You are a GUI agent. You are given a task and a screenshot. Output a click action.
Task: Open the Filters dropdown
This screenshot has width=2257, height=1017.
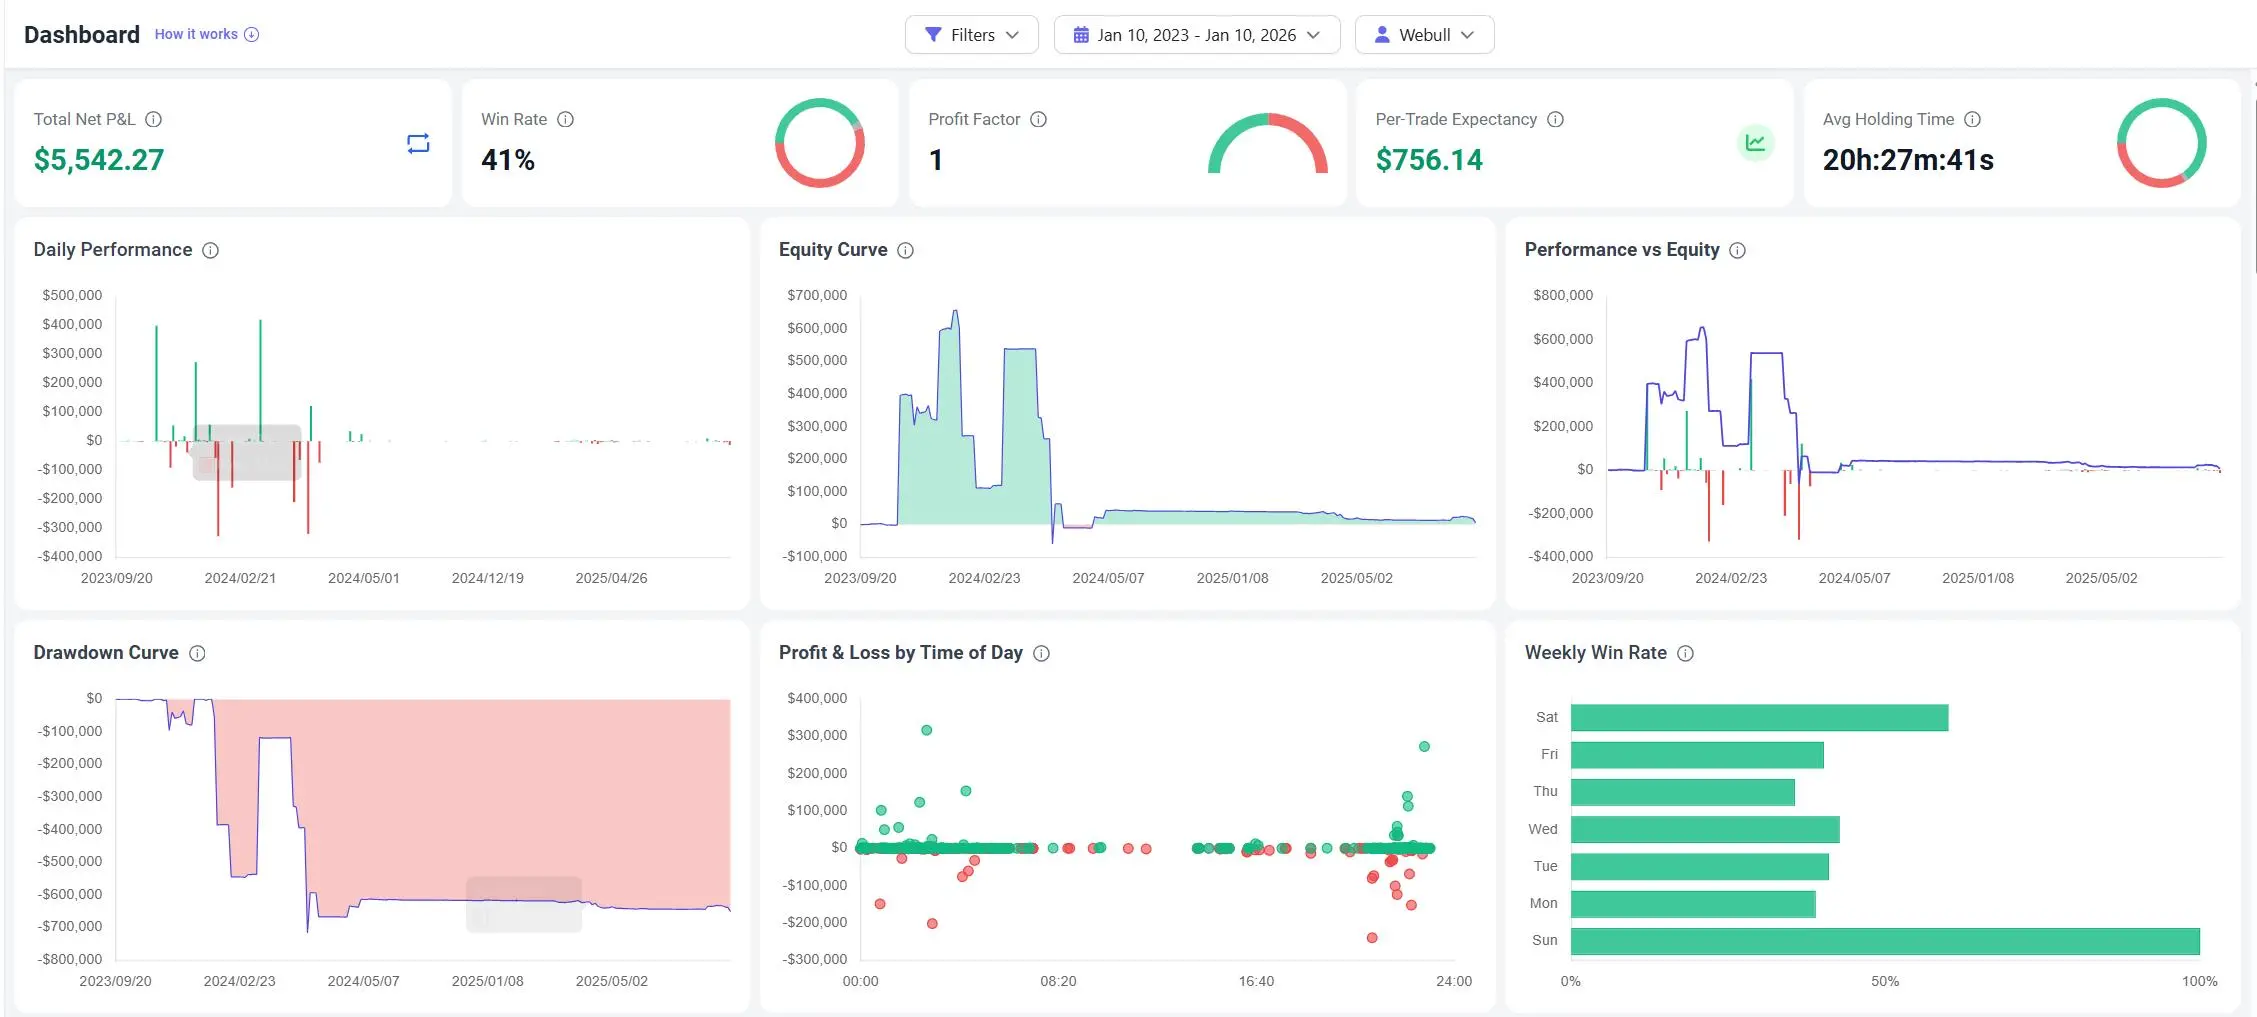pos(971,35)
